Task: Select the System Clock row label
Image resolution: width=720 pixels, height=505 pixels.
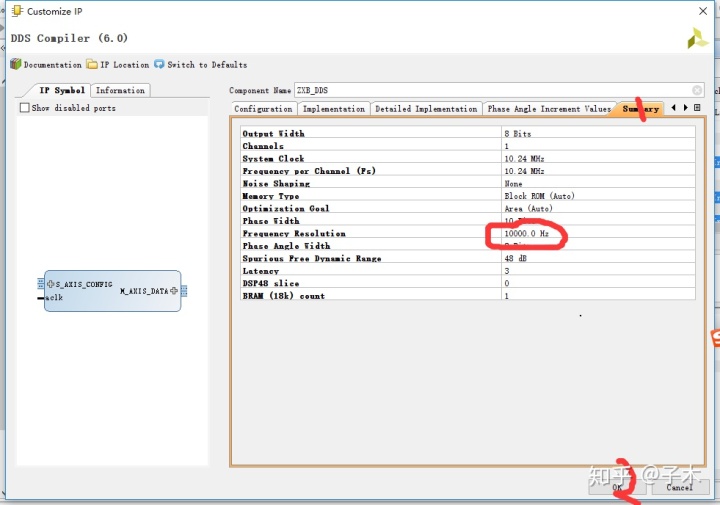Action: click(273, 158)
